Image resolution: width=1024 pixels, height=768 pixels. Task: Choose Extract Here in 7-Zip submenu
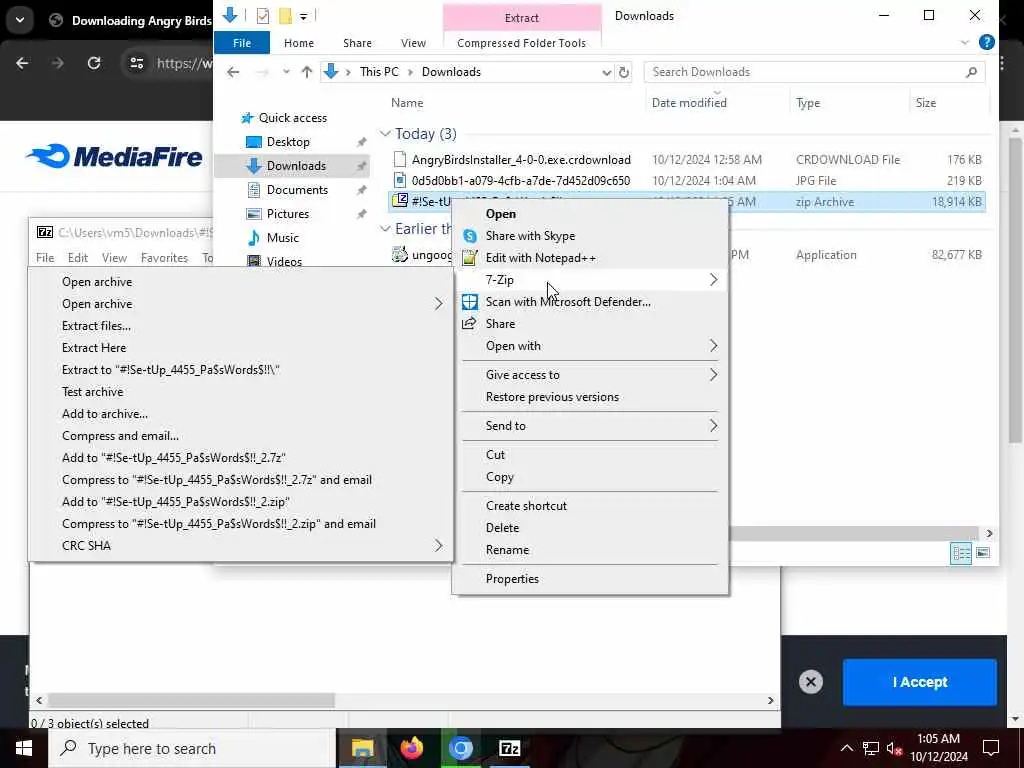(94, 347)
